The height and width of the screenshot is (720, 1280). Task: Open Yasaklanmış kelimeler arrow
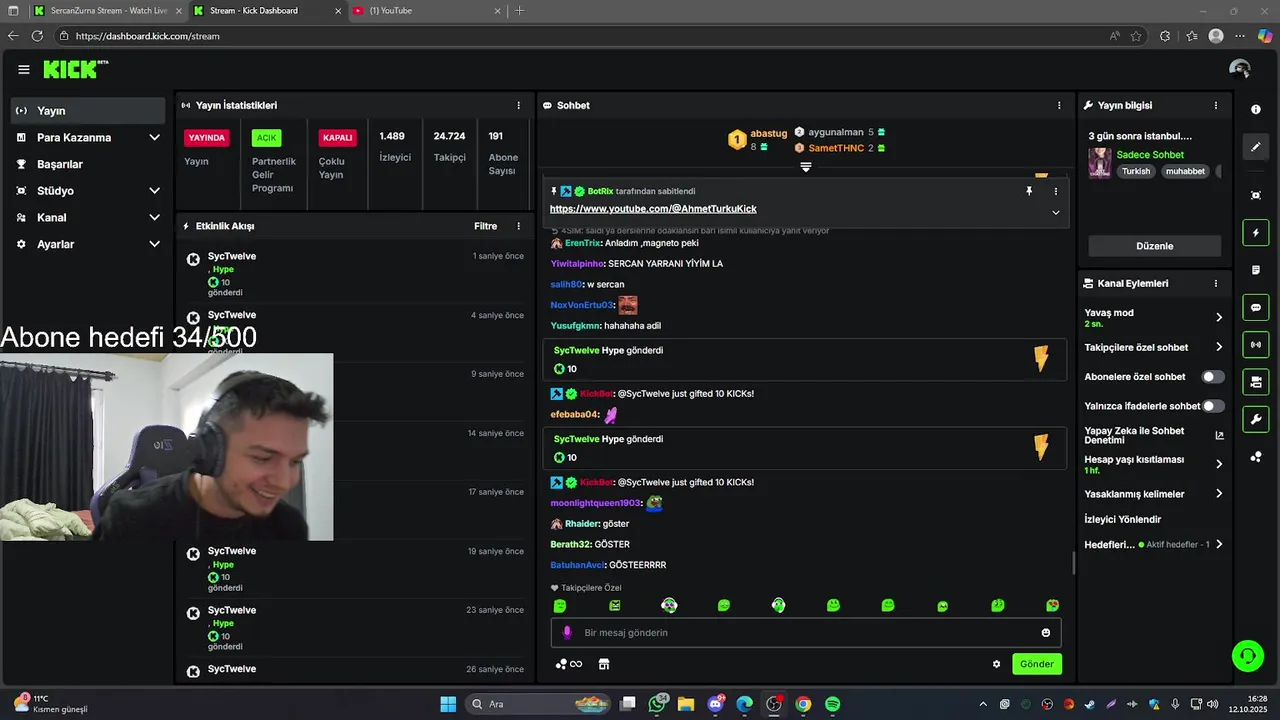pos(1219,494)
